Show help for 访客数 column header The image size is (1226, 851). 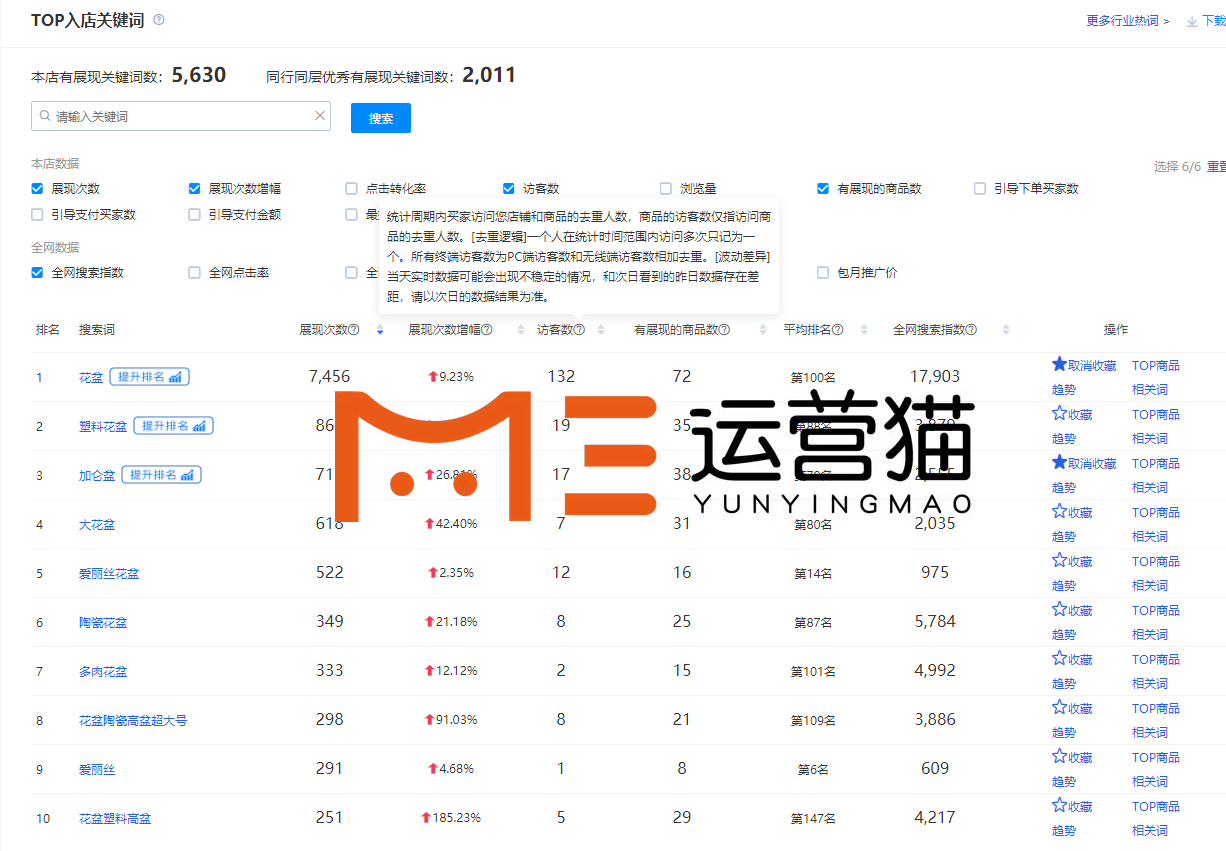579,330
